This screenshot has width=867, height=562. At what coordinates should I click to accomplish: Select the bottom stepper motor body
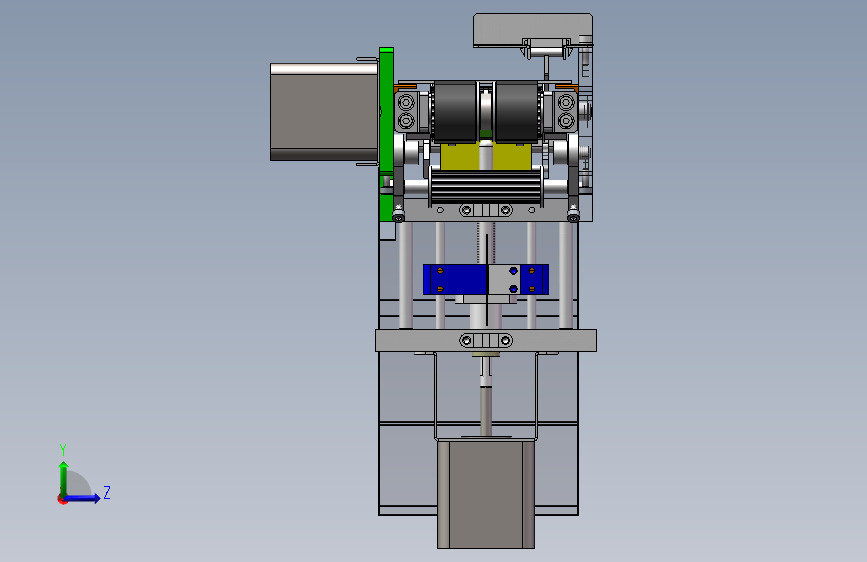click(x=486, y=494)
